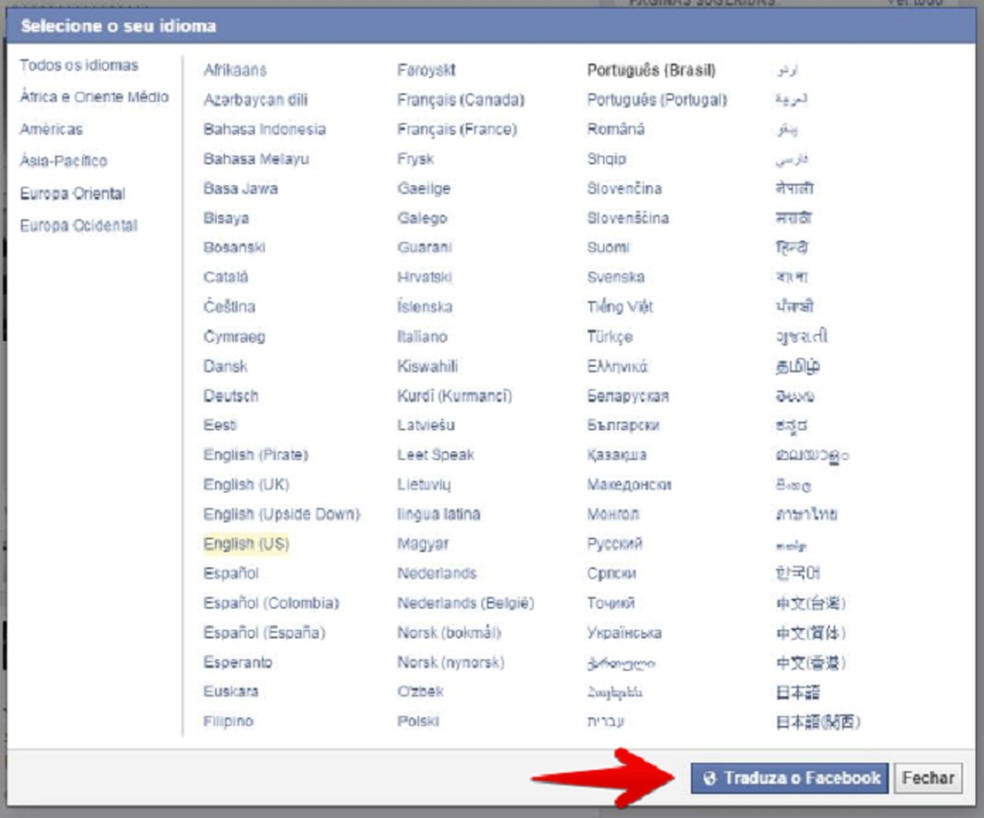Pick Tiếng Việt language
This screenshot has height=818, width=984.
tap(620, 307)
